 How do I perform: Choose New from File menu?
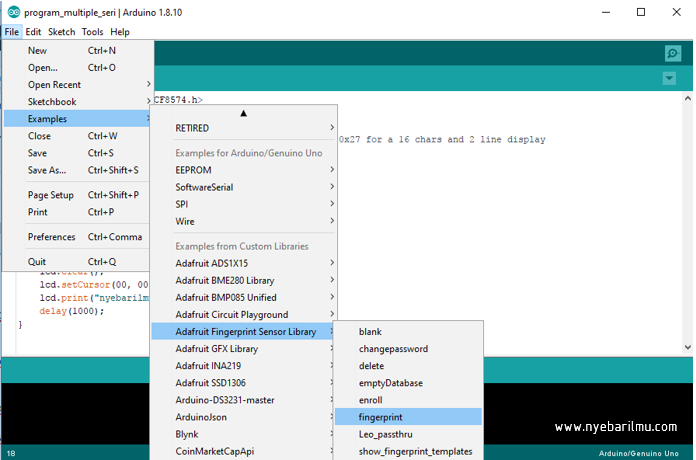click(x=77, y=51)
